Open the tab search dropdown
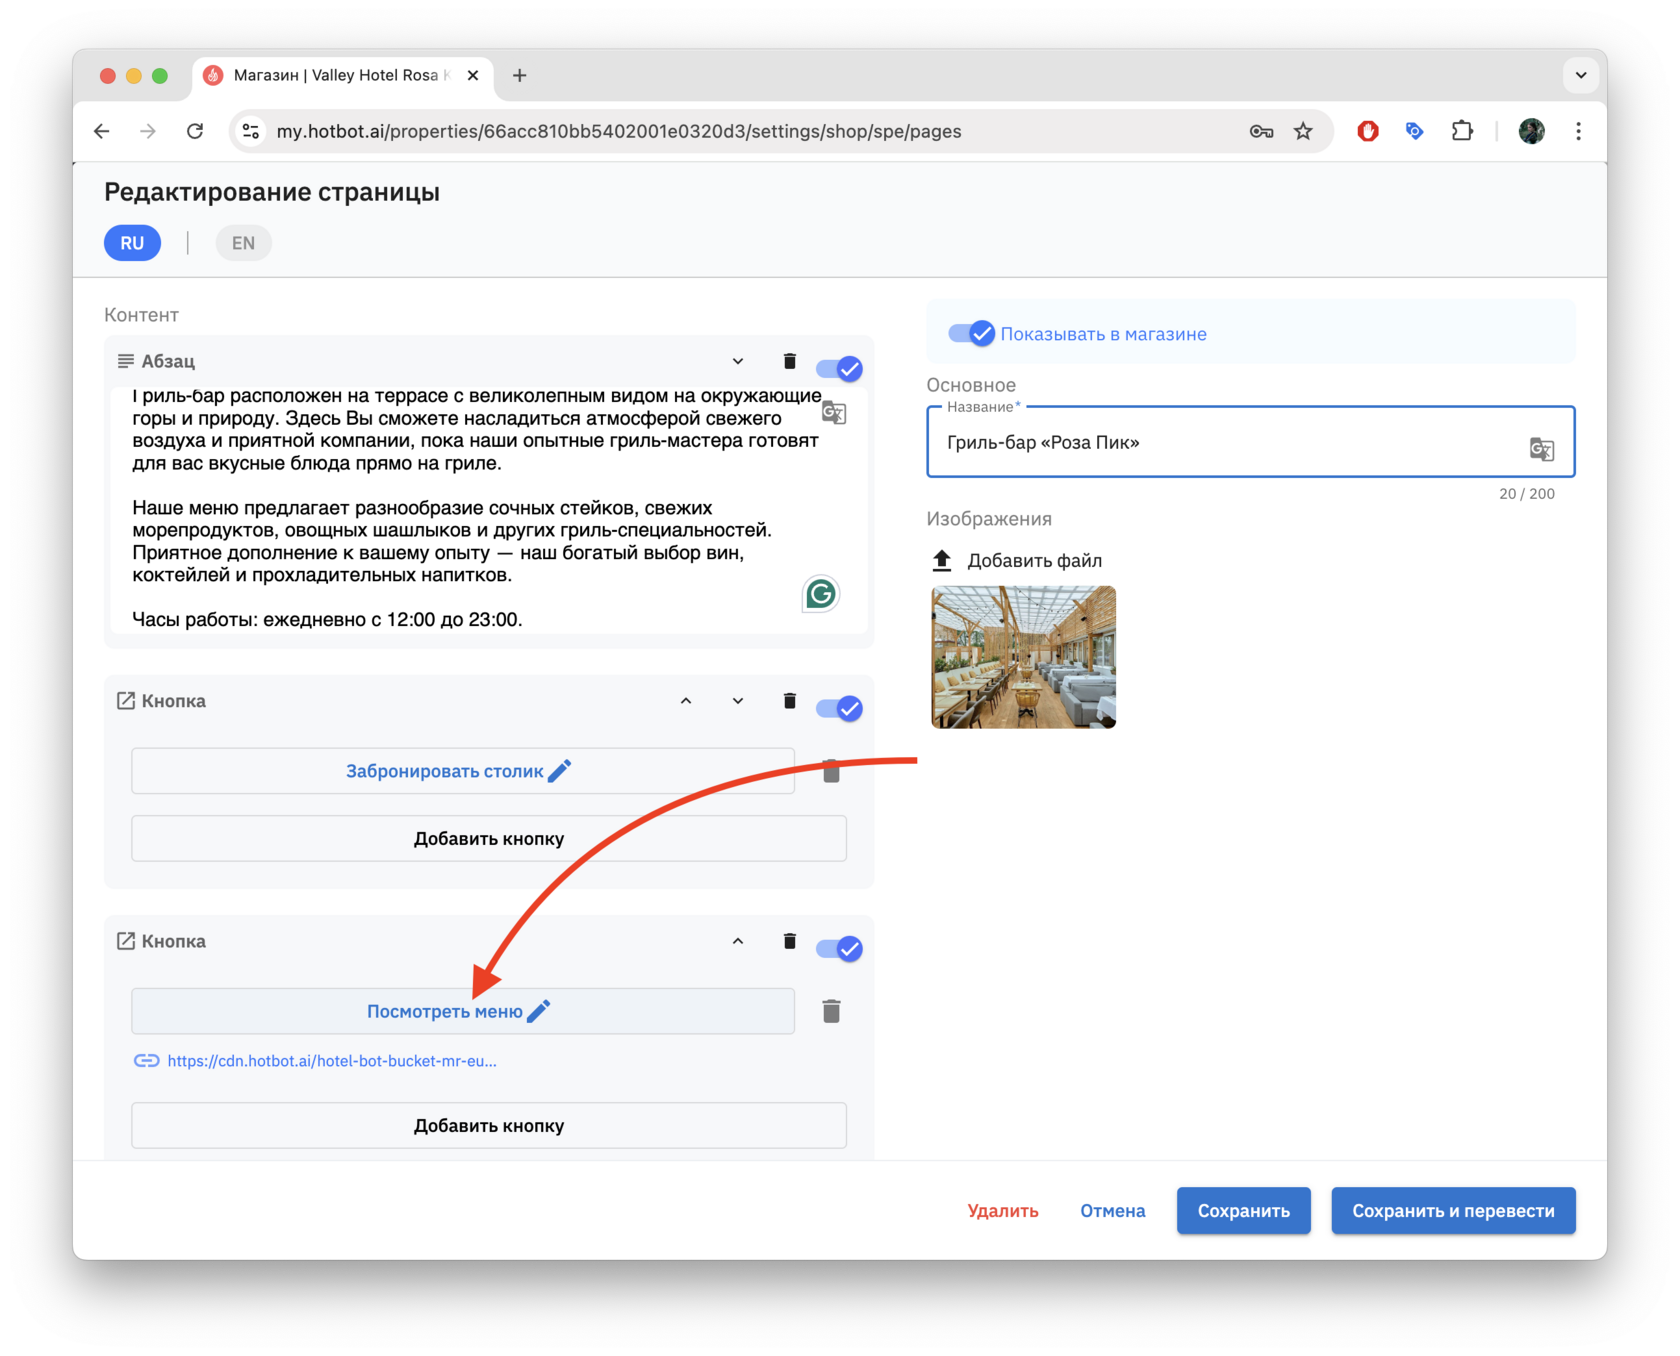Screen dimensions: 1680x1356 click(x=1581, y=75)
